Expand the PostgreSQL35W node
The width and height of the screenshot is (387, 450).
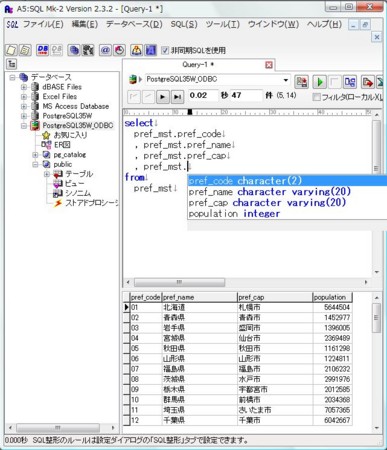tap(24, 116)
